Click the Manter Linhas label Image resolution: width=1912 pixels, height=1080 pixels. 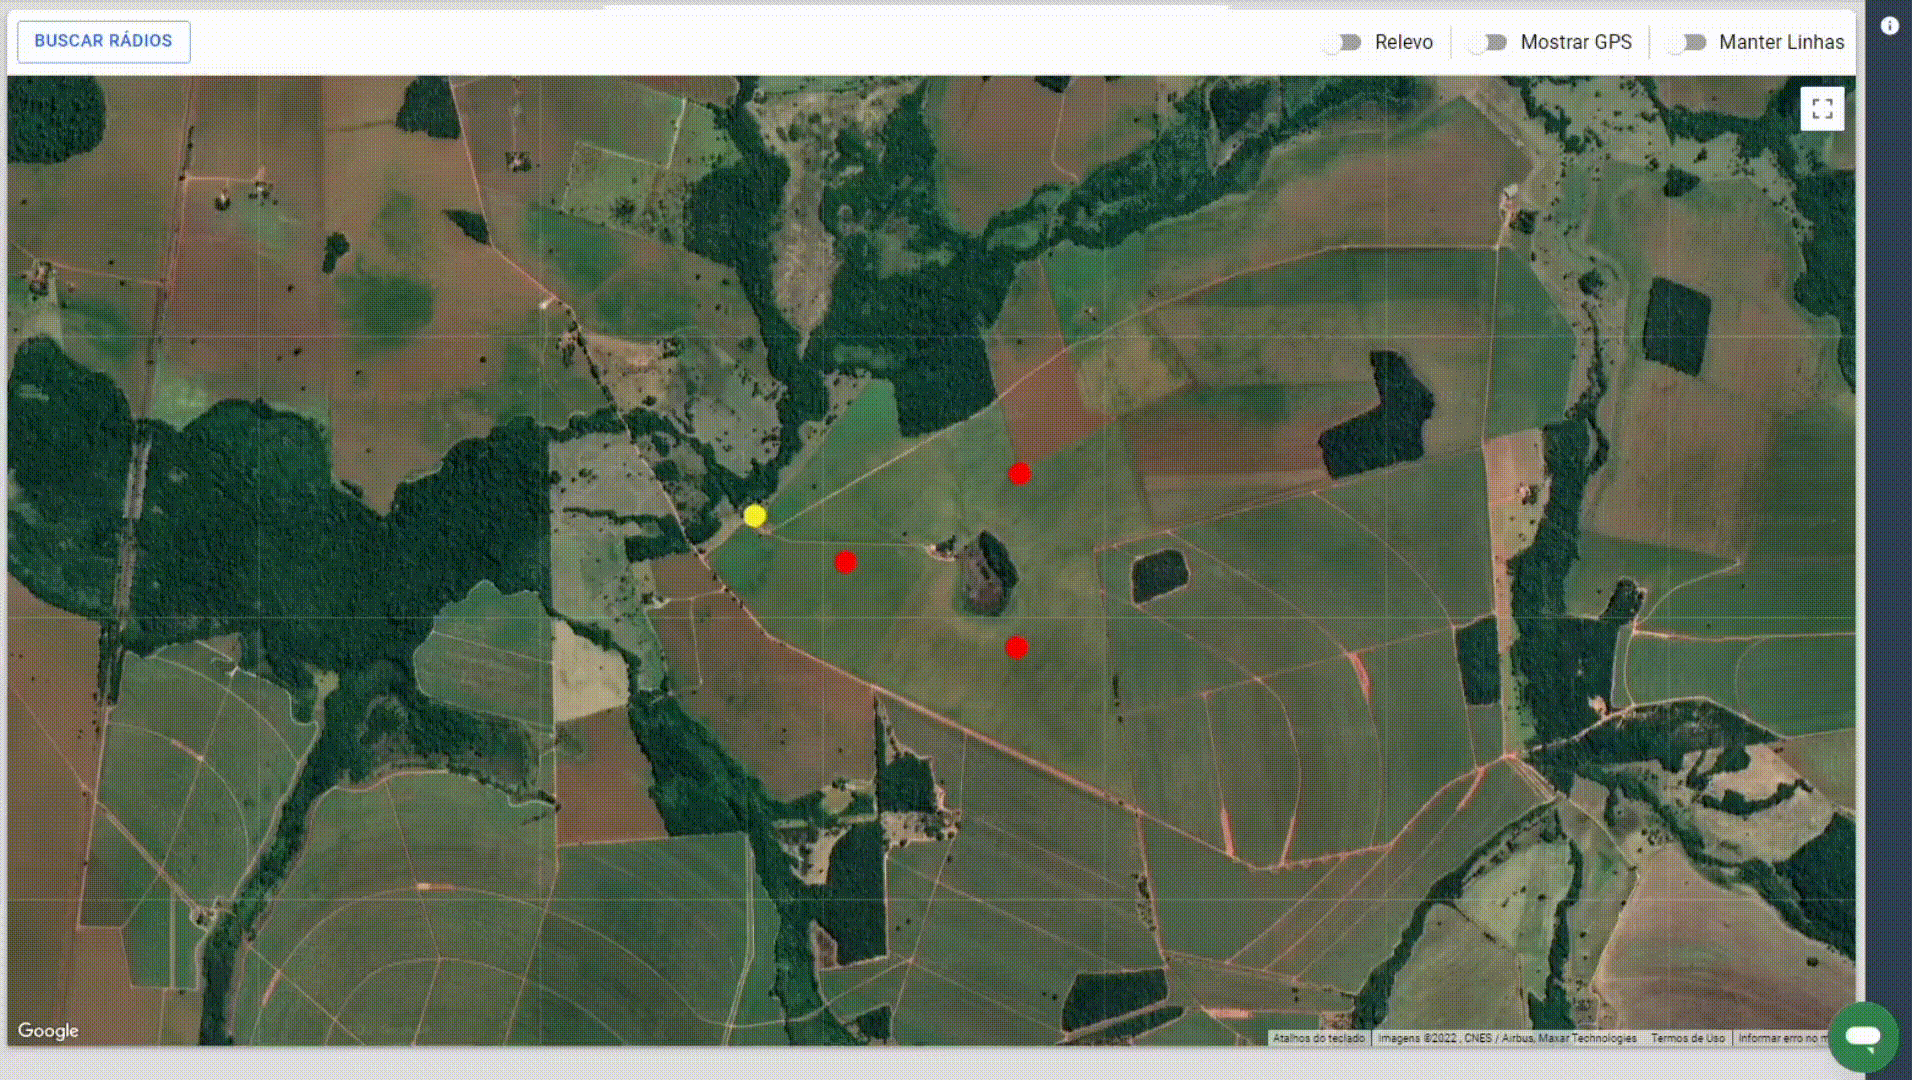[x=1781, y=42]
